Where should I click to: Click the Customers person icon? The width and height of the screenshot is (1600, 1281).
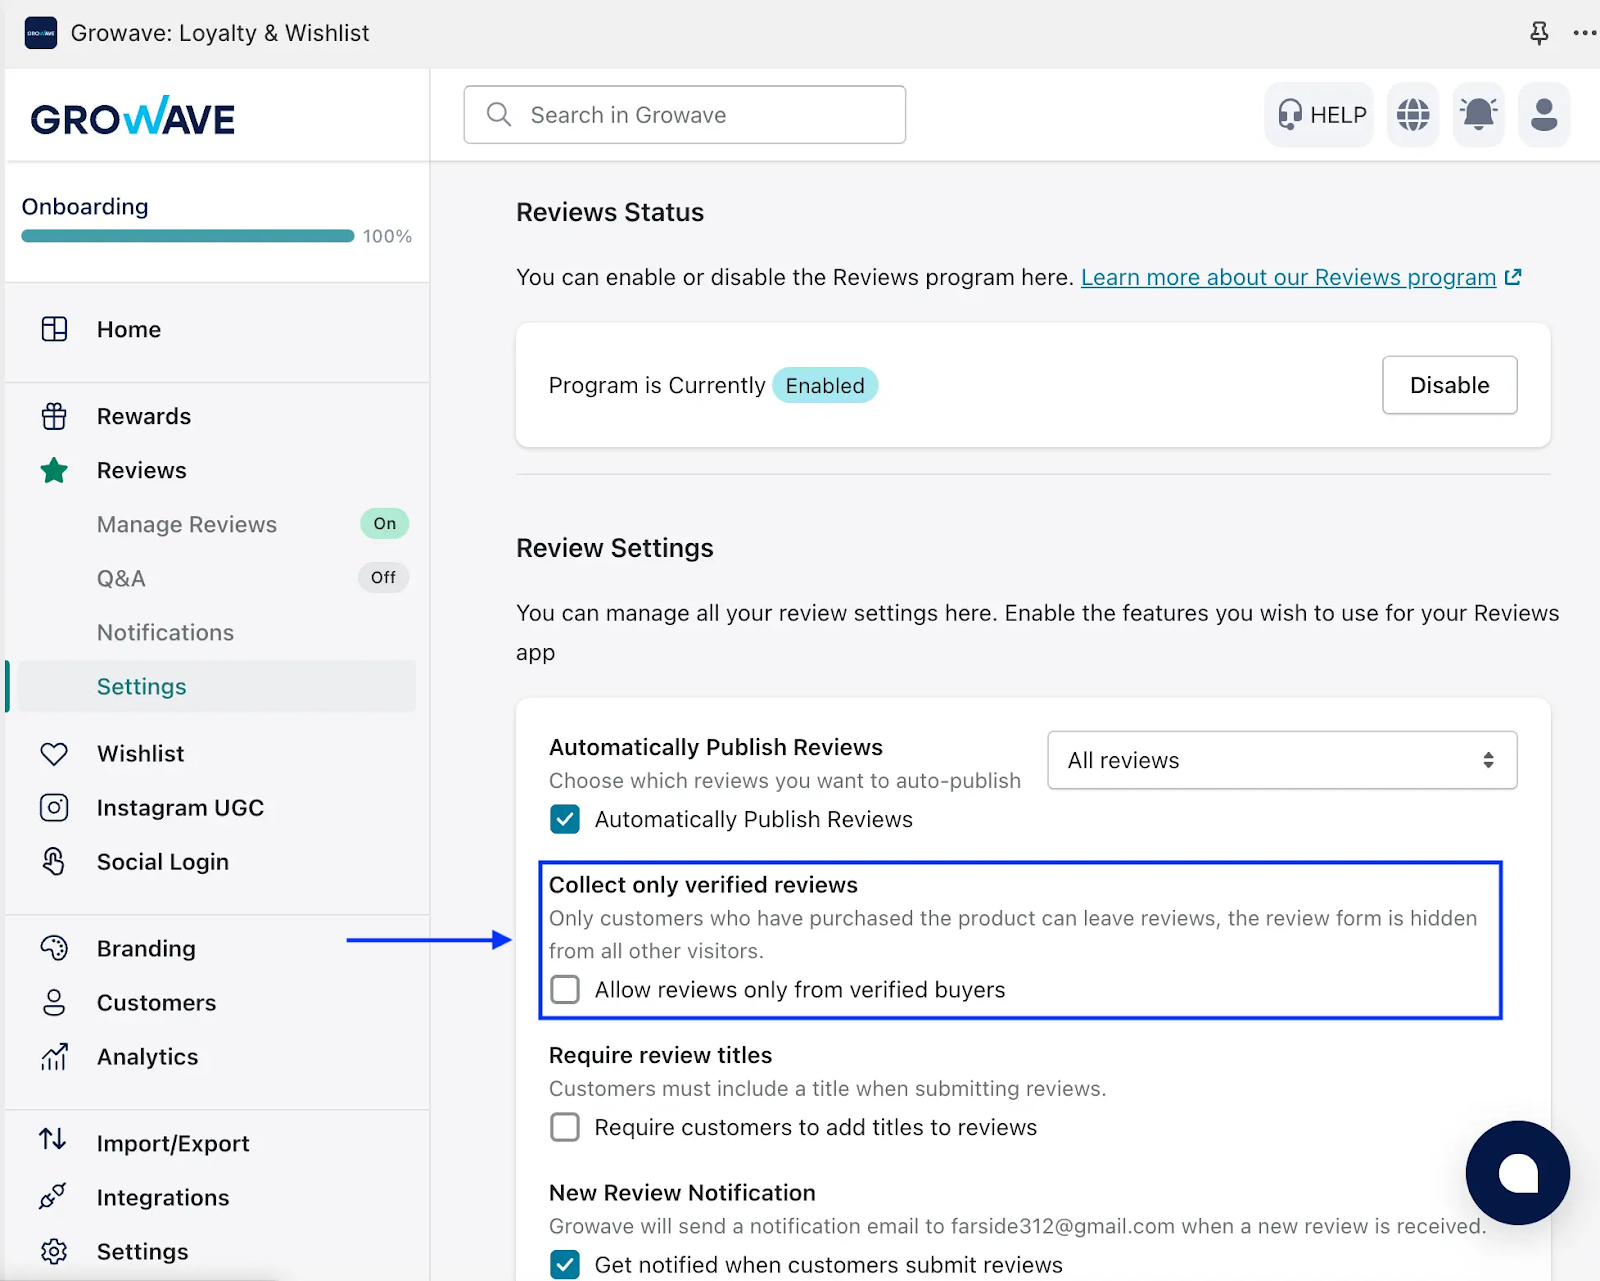pyautogui.click(x=54, y=1002)
